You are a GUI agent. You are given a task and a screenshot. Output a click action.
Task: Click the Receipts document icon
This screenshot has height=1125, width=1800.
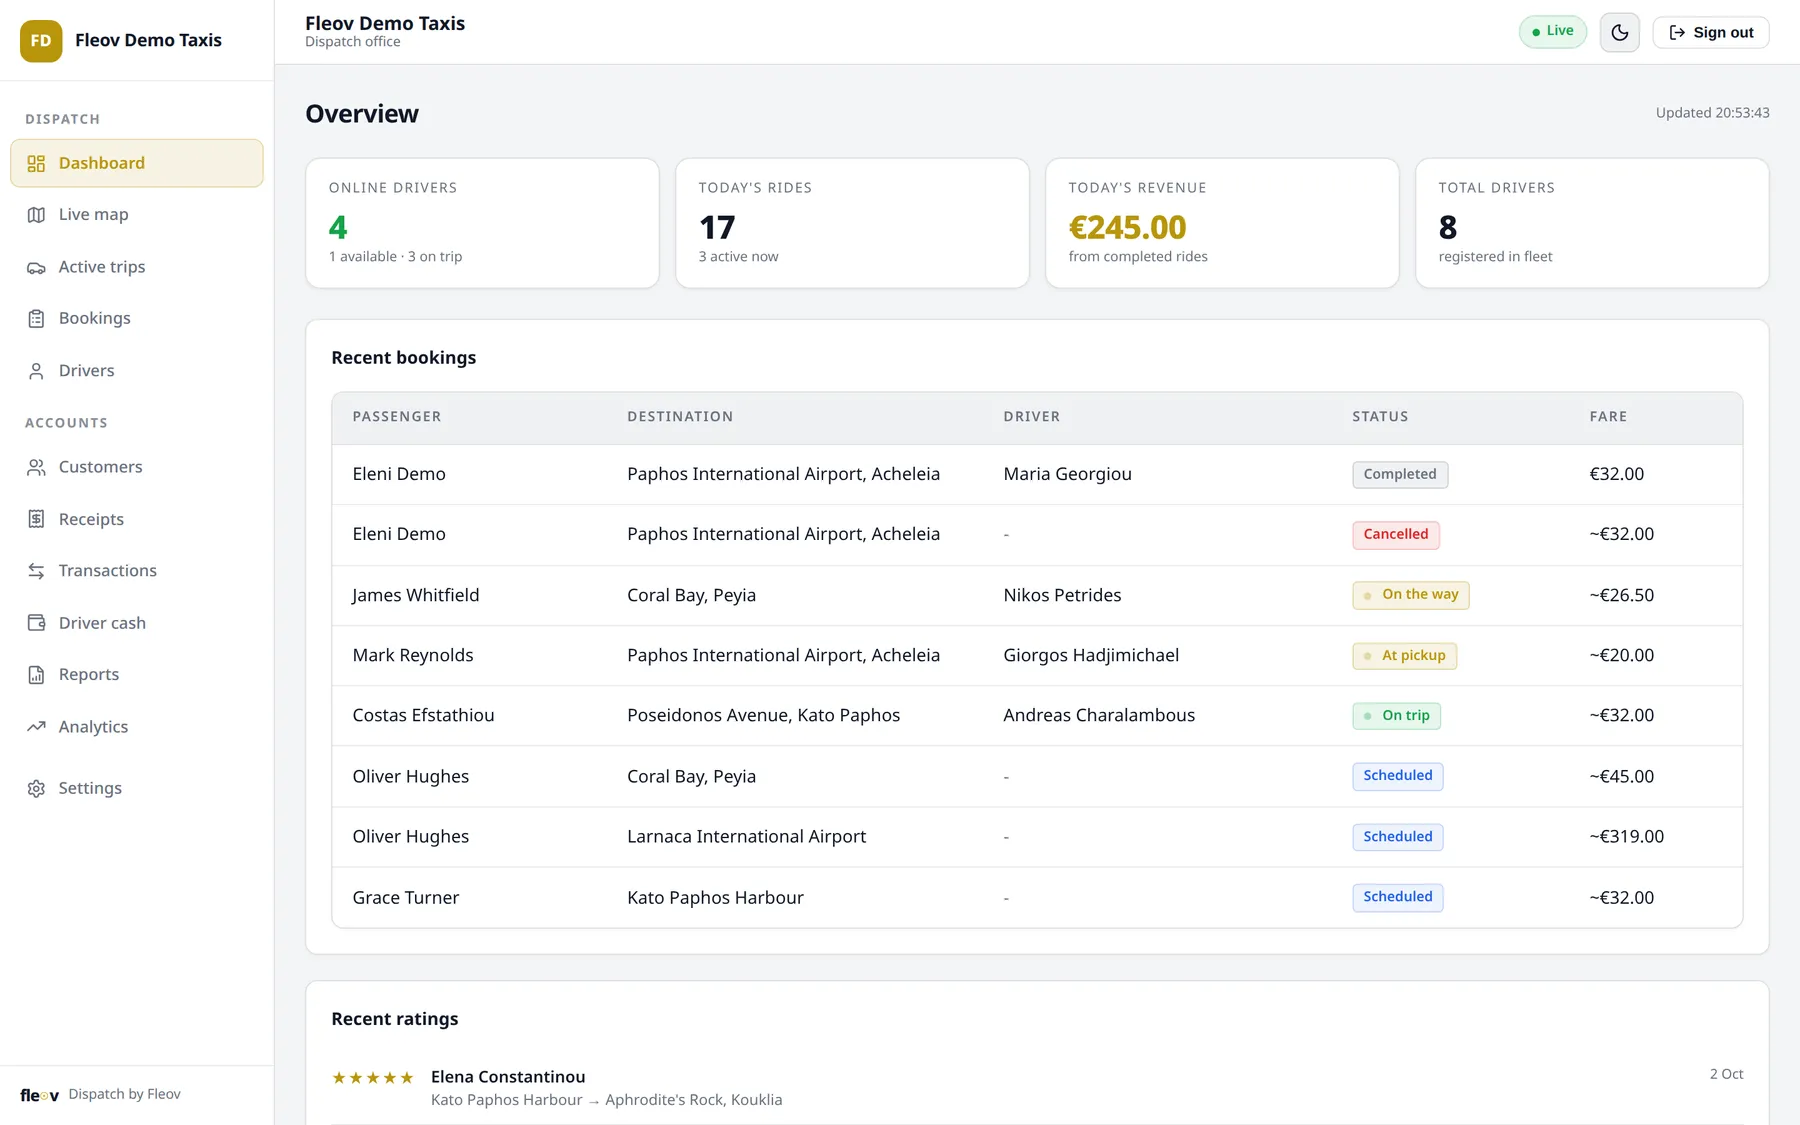point(36,519)
